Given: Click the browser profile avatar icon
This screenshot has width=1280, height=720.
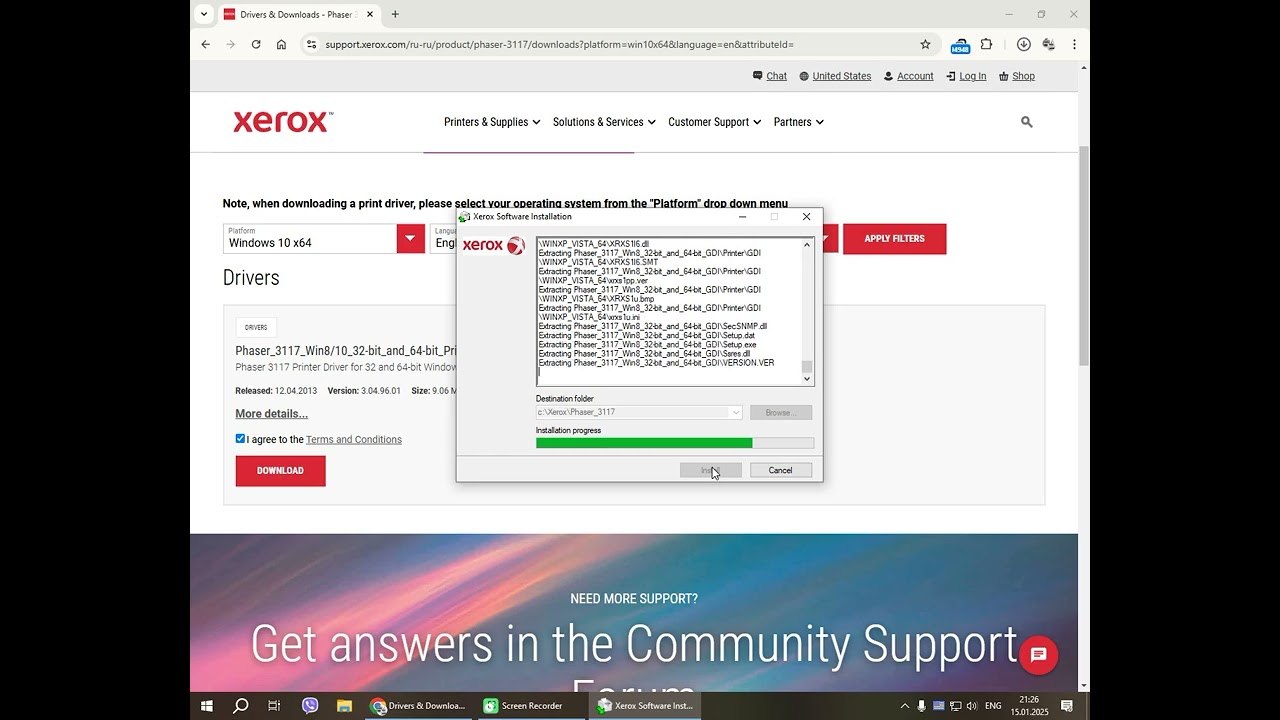Looking at the screenshot, I should coord(1048,44).
